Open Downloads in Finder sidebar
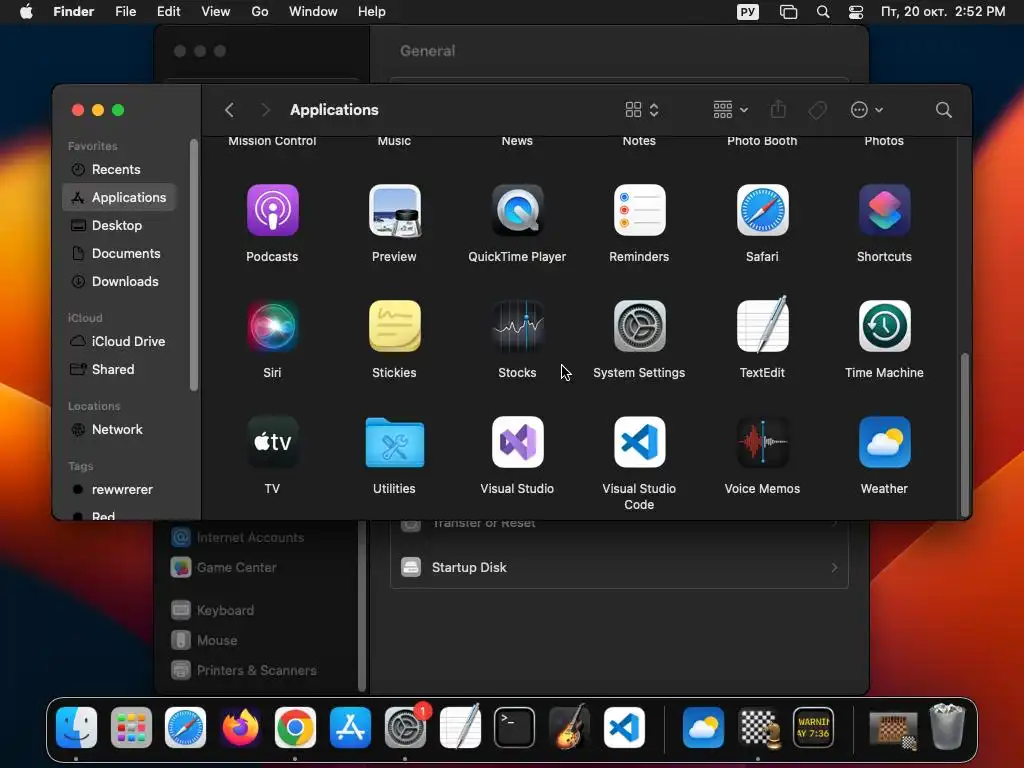This screenshot has height=768, width=1024. pyautogui.click(x=119, y=281)
